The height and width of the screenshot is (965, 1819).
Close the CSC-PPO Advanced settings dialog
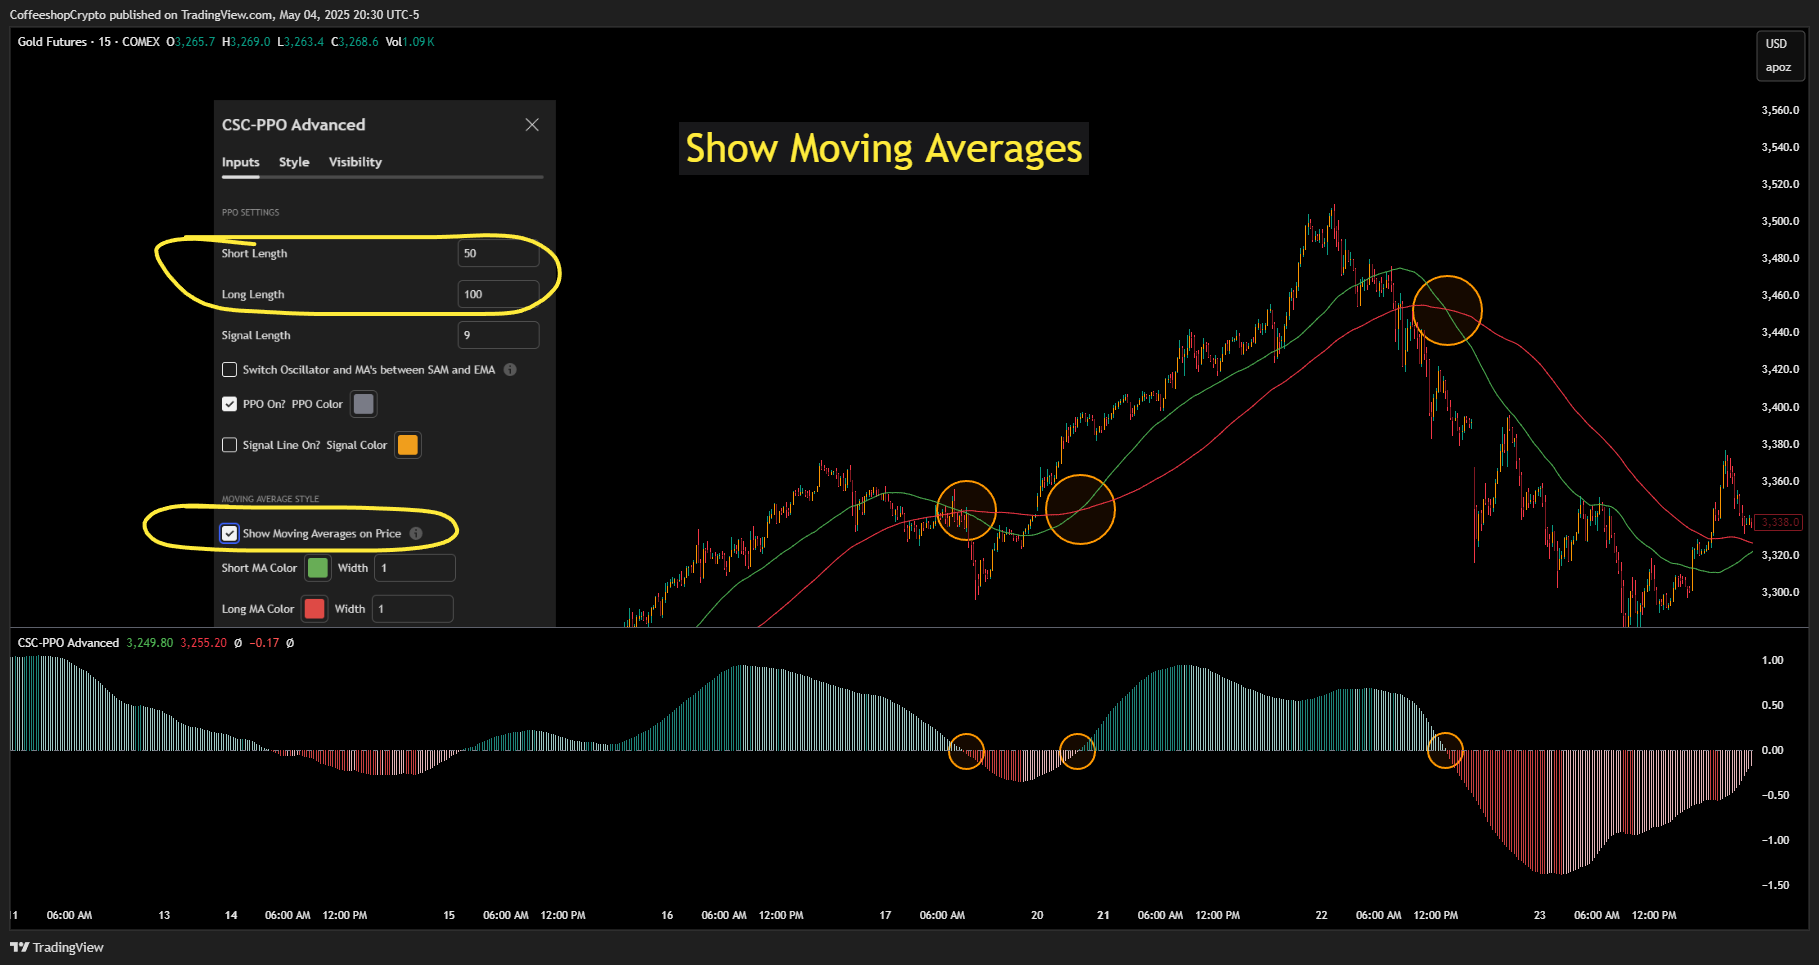pyautogui.click(x=532, y=125)
